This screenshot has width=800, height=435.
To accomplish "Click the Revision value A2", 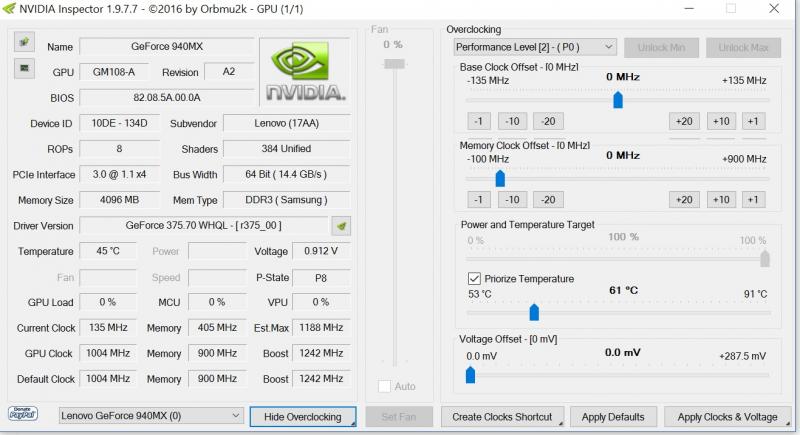I will pos(229,72).
